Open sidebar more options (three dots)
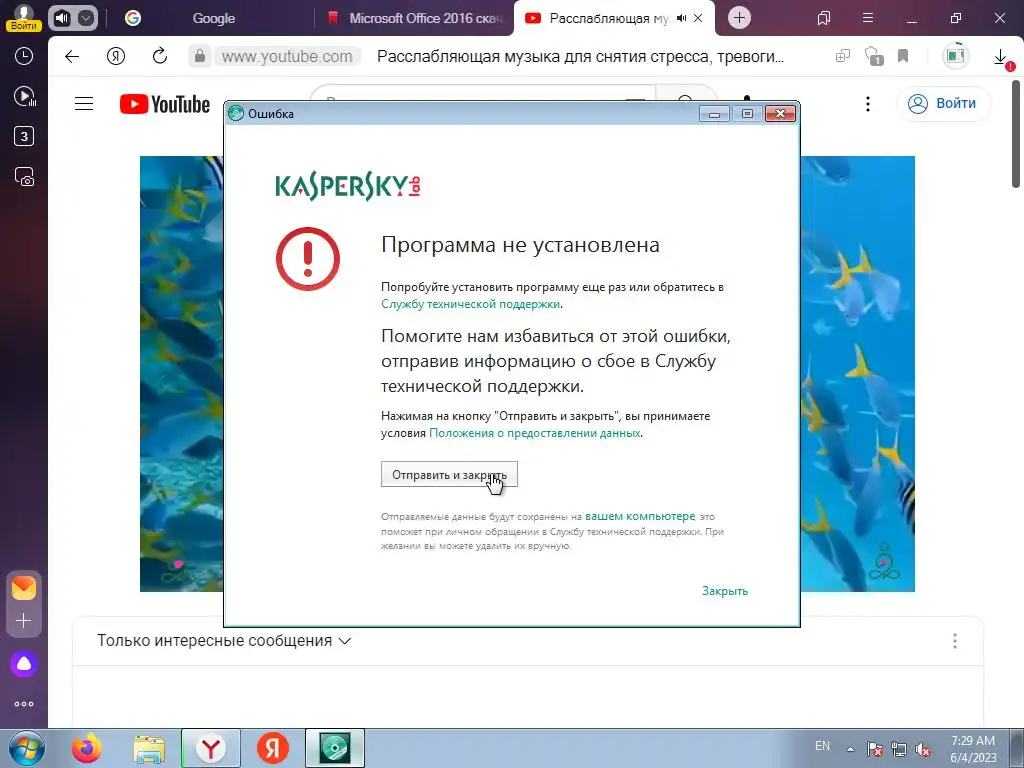Screen dimensions: 1024x768 (24, 704)
